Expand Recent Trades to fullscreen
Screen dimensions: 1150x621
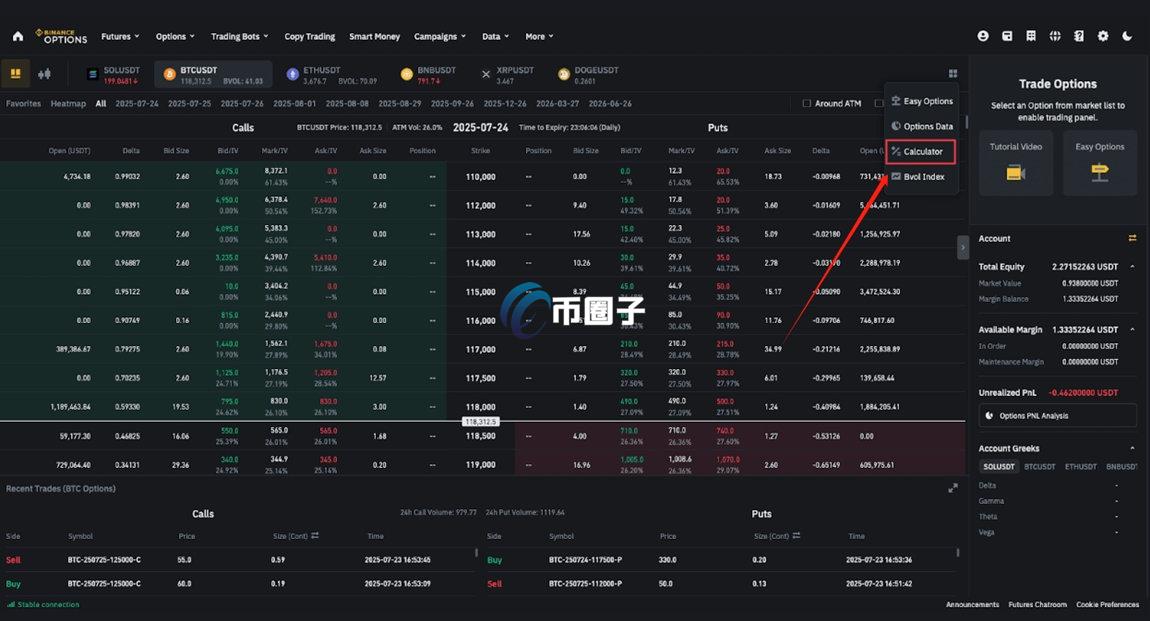(953, 488)
